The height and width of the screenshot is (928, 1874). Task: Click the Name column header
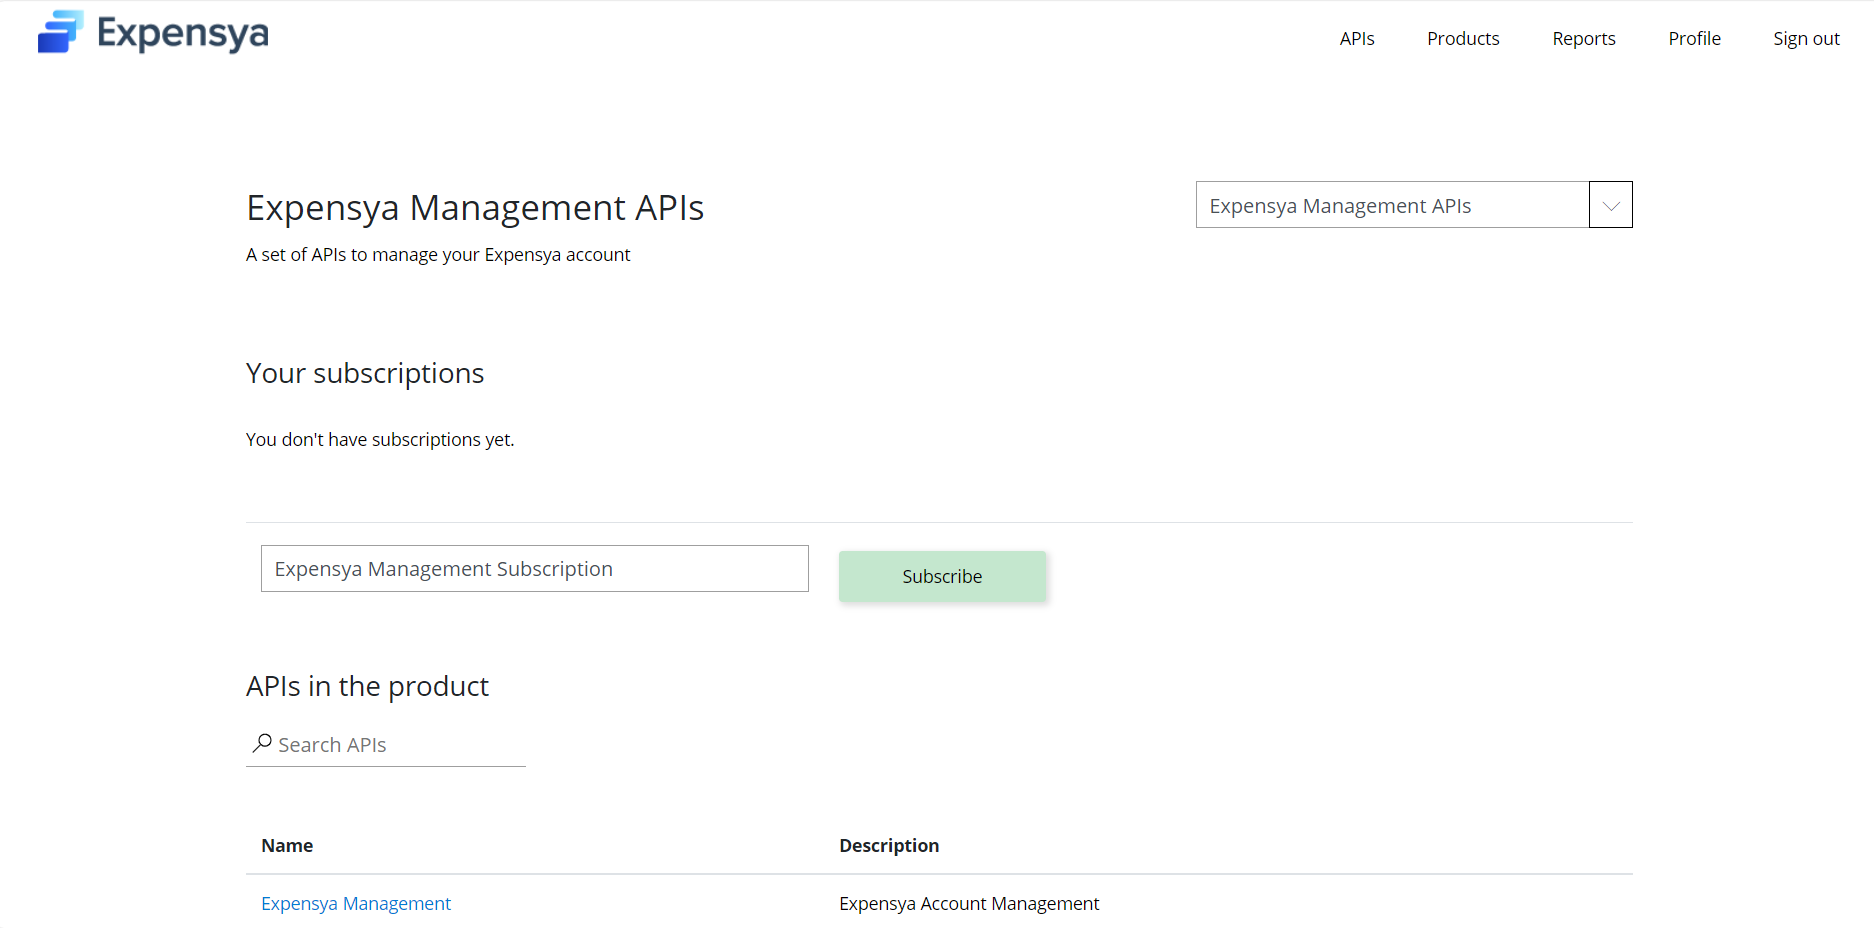[x=287, y=846]
